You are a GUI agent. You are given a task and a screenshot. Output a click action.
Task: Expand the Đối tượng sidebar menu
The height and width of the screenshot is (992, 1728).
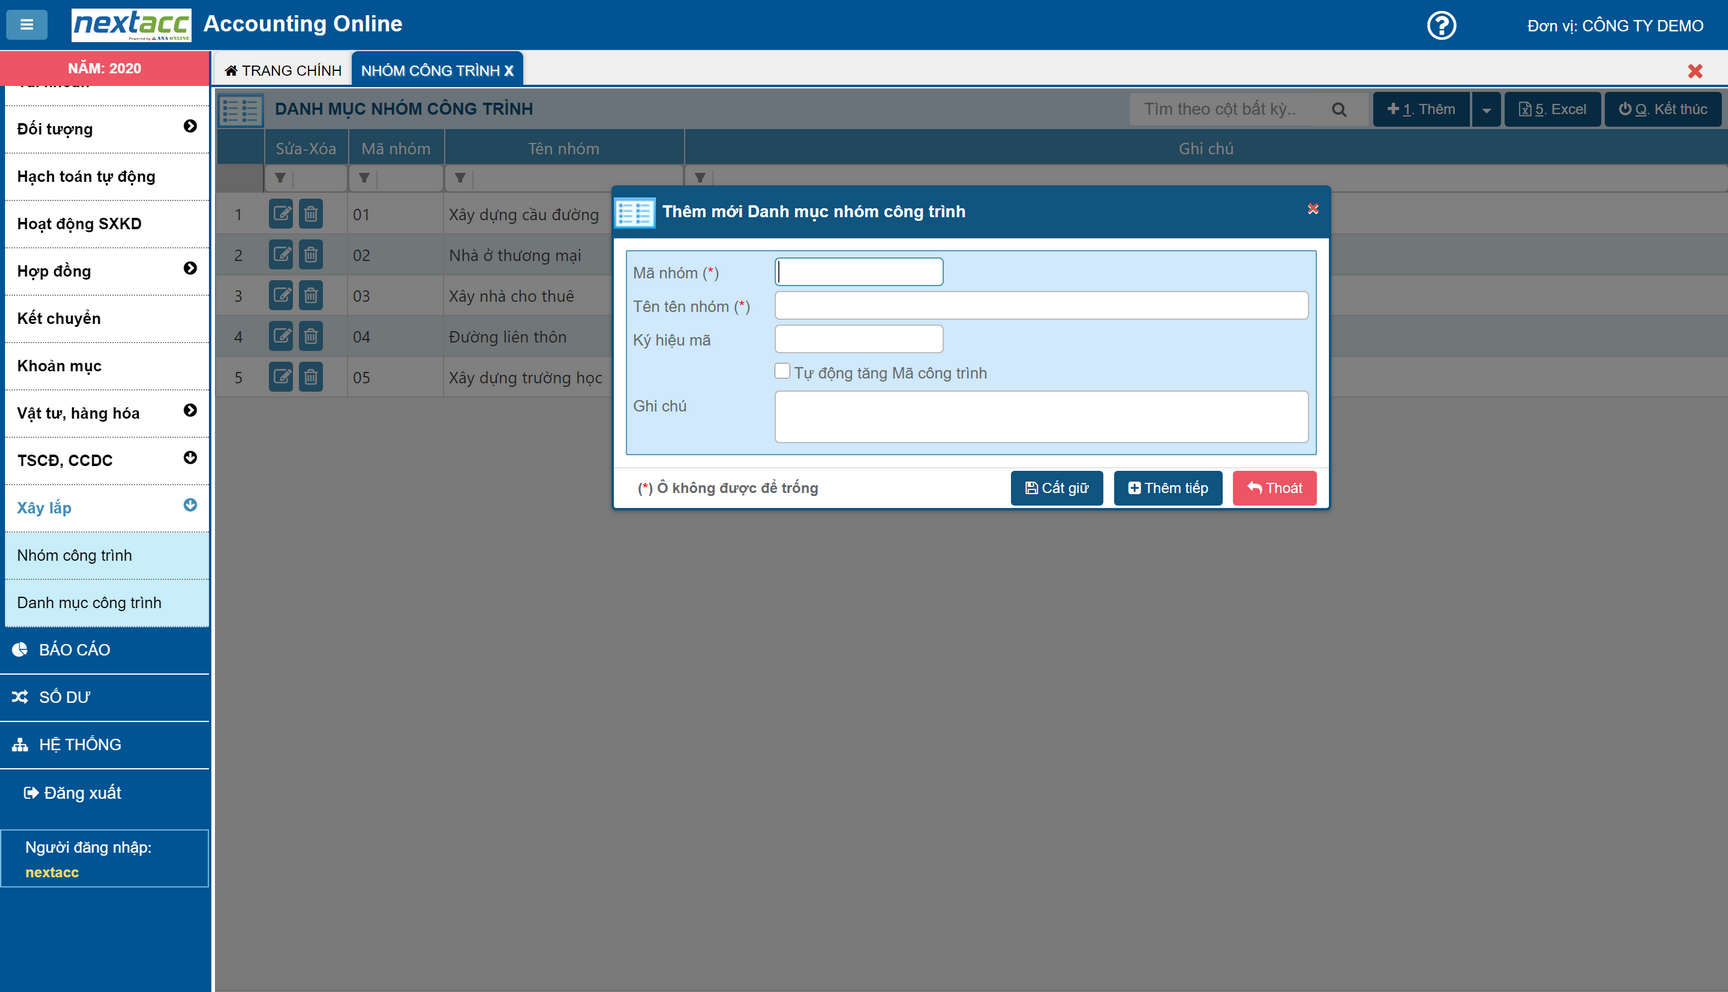pos(190,127)
